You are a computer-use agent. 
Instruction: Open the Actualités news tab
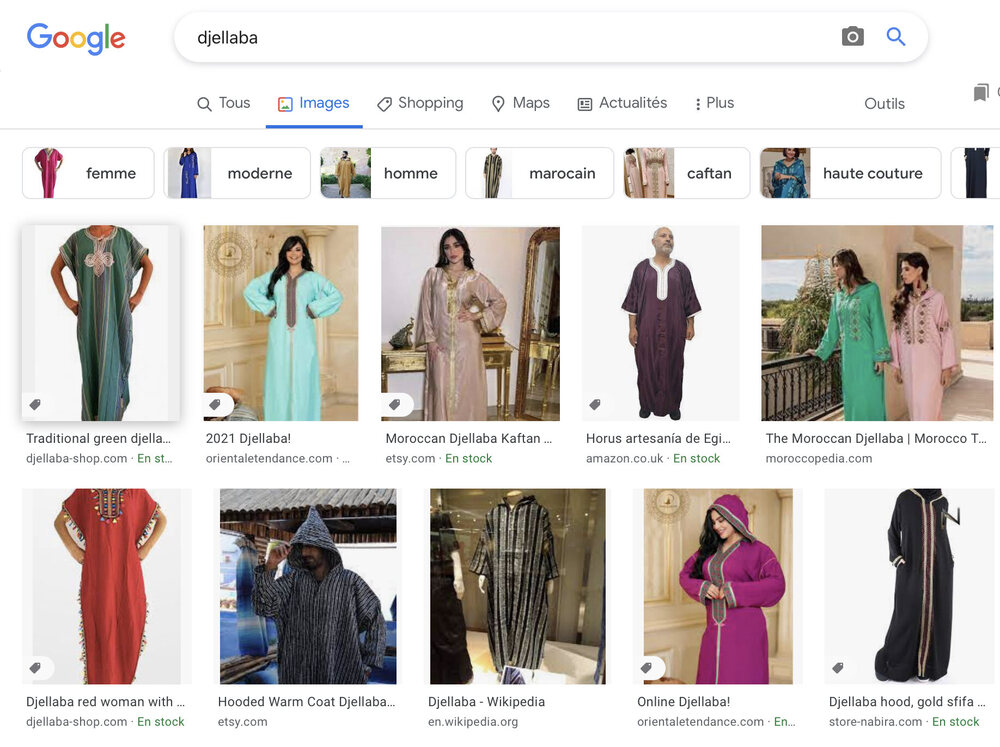pyautogui.click(x=622, y=103)
